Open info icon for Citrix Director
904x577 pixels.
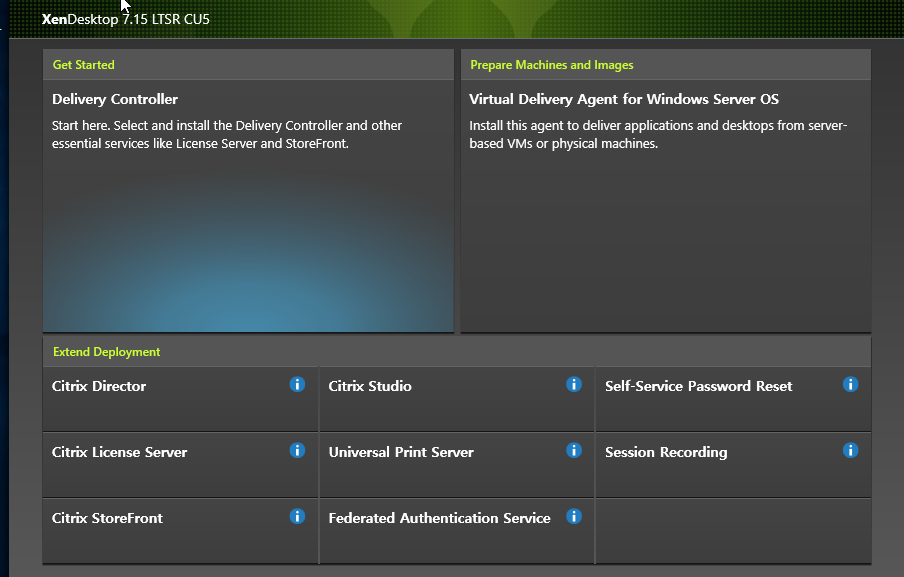pos(297,384)
